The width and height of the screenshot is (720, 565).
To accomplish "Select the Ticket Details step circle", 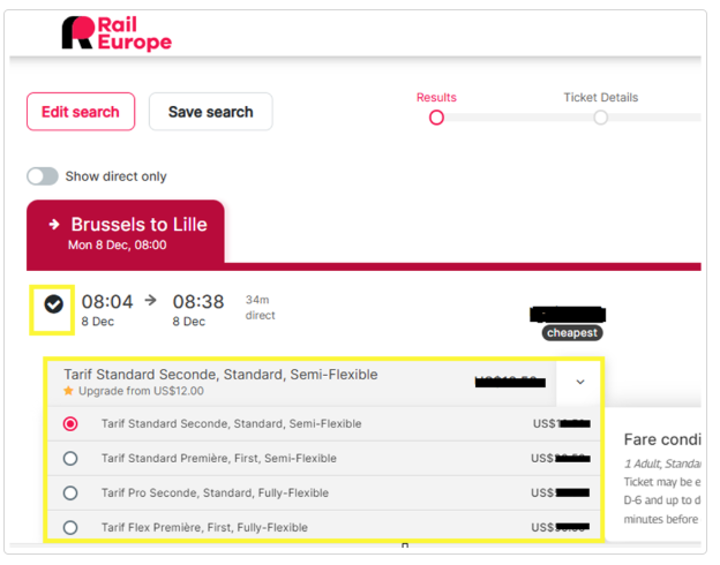I will pos(601,118).
